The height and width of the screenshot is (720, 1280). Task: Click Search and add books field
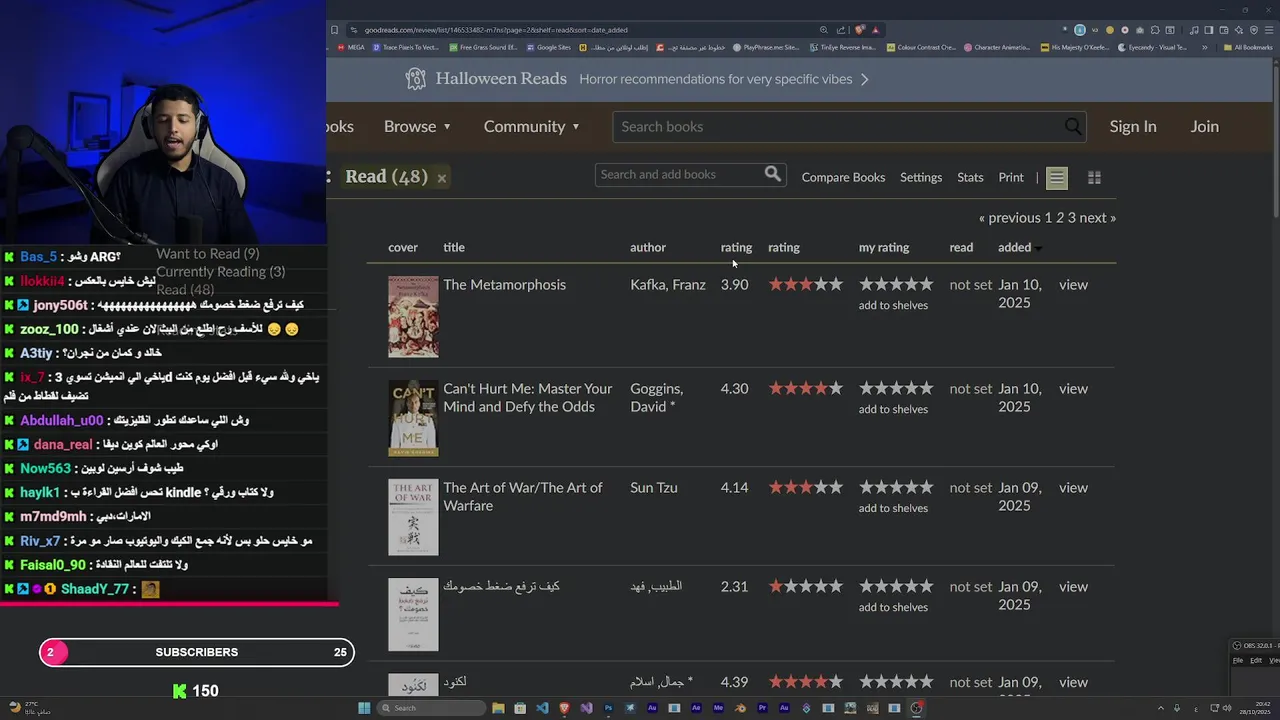[679, 174]
